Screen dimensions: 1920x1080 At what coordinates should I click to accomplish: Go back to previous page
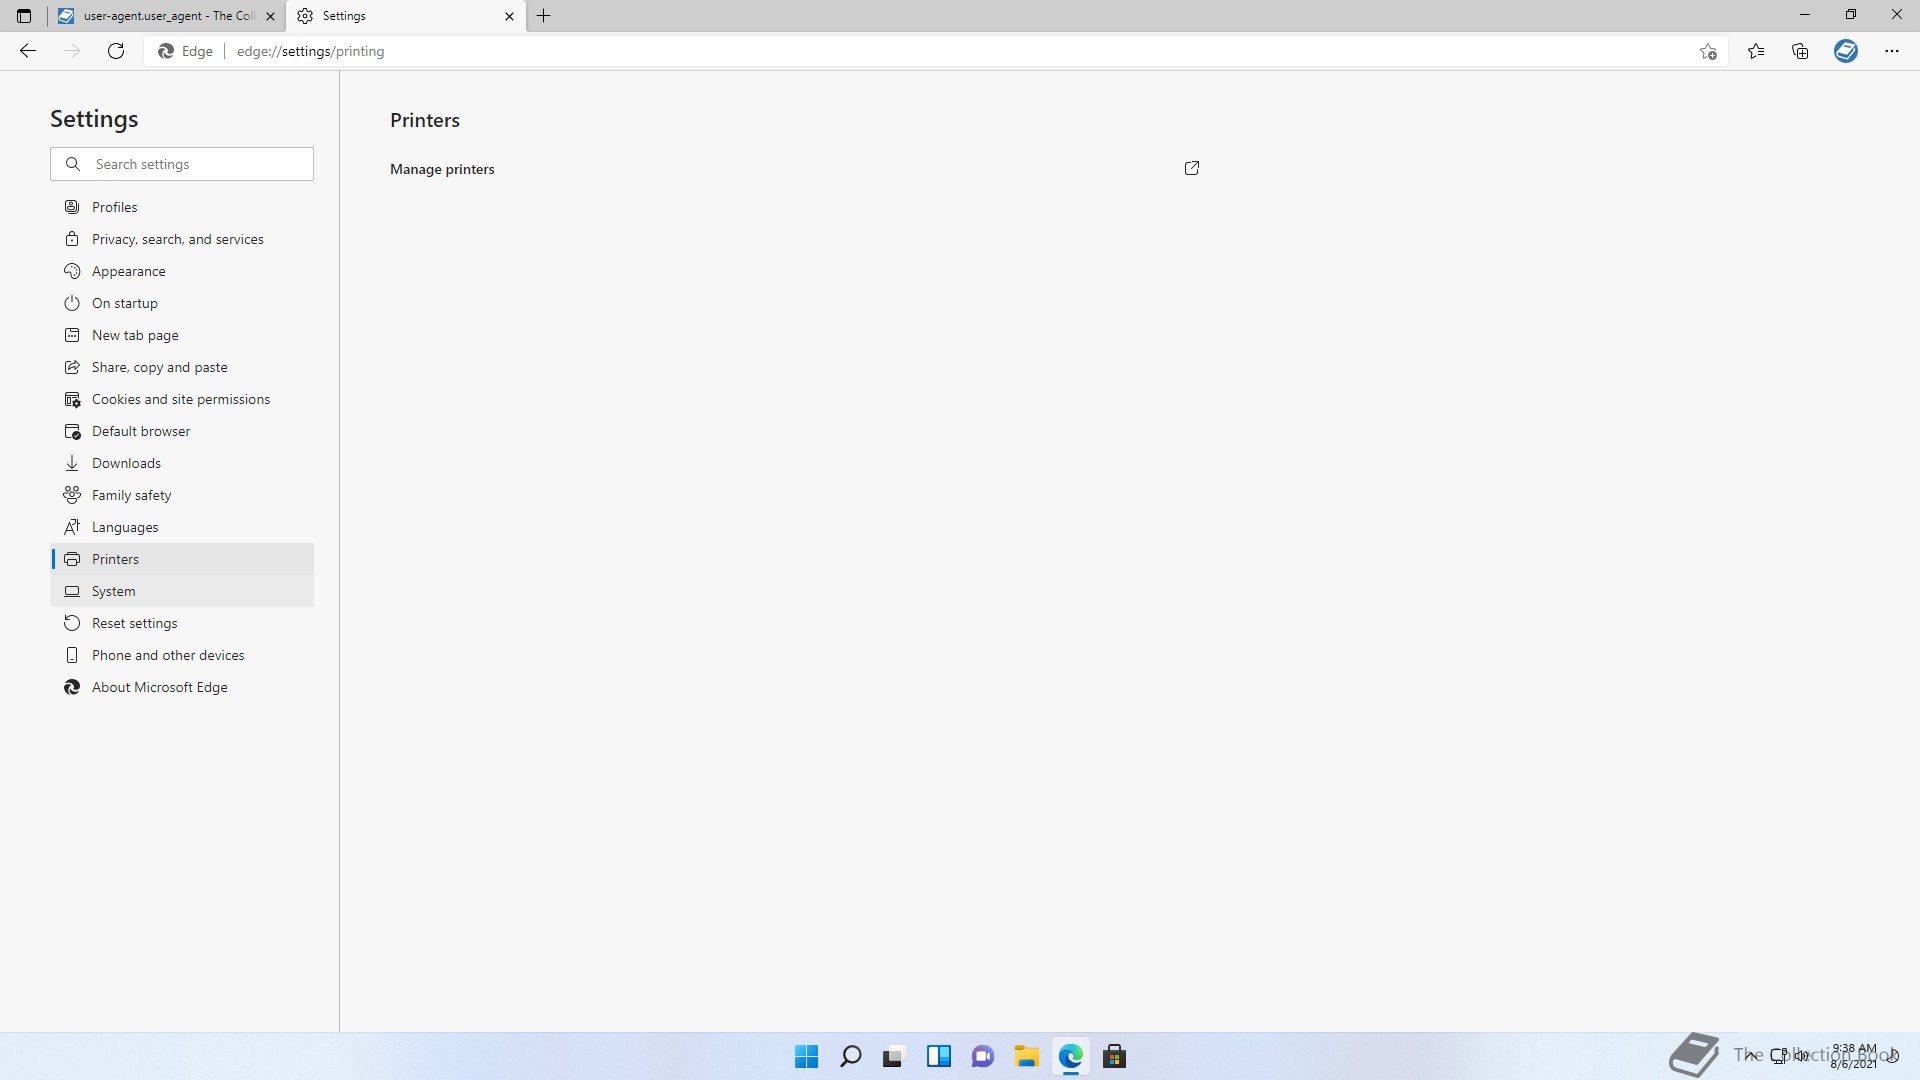click(28, 51)
